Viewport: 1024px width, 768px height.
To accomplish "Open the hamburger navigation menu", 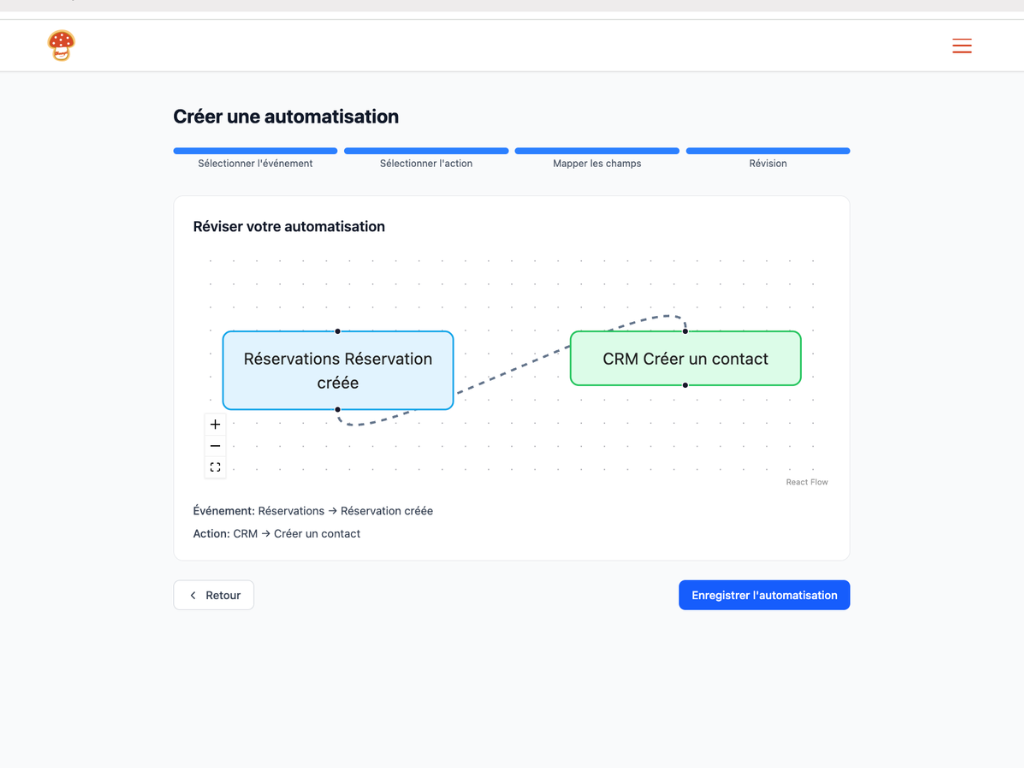I will (961, 45).
